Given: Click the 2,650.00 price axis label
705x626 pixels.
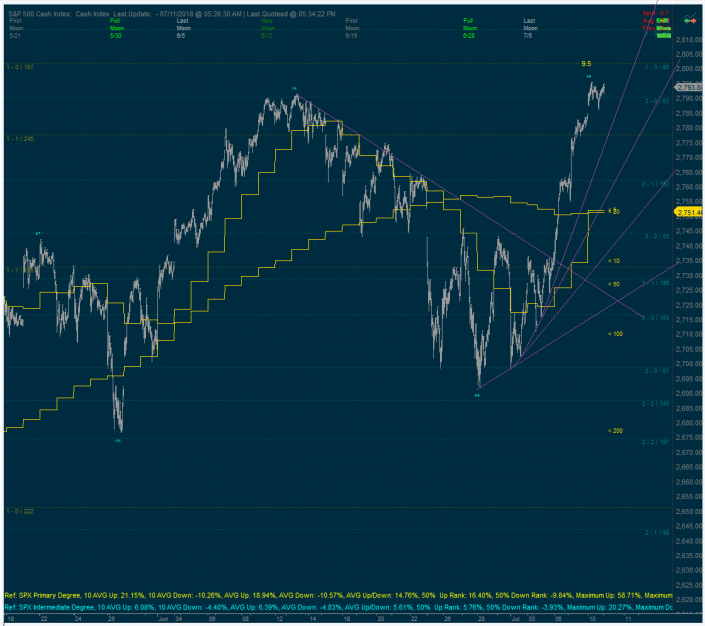Looking at the screenshot, I should pos(689,511).
